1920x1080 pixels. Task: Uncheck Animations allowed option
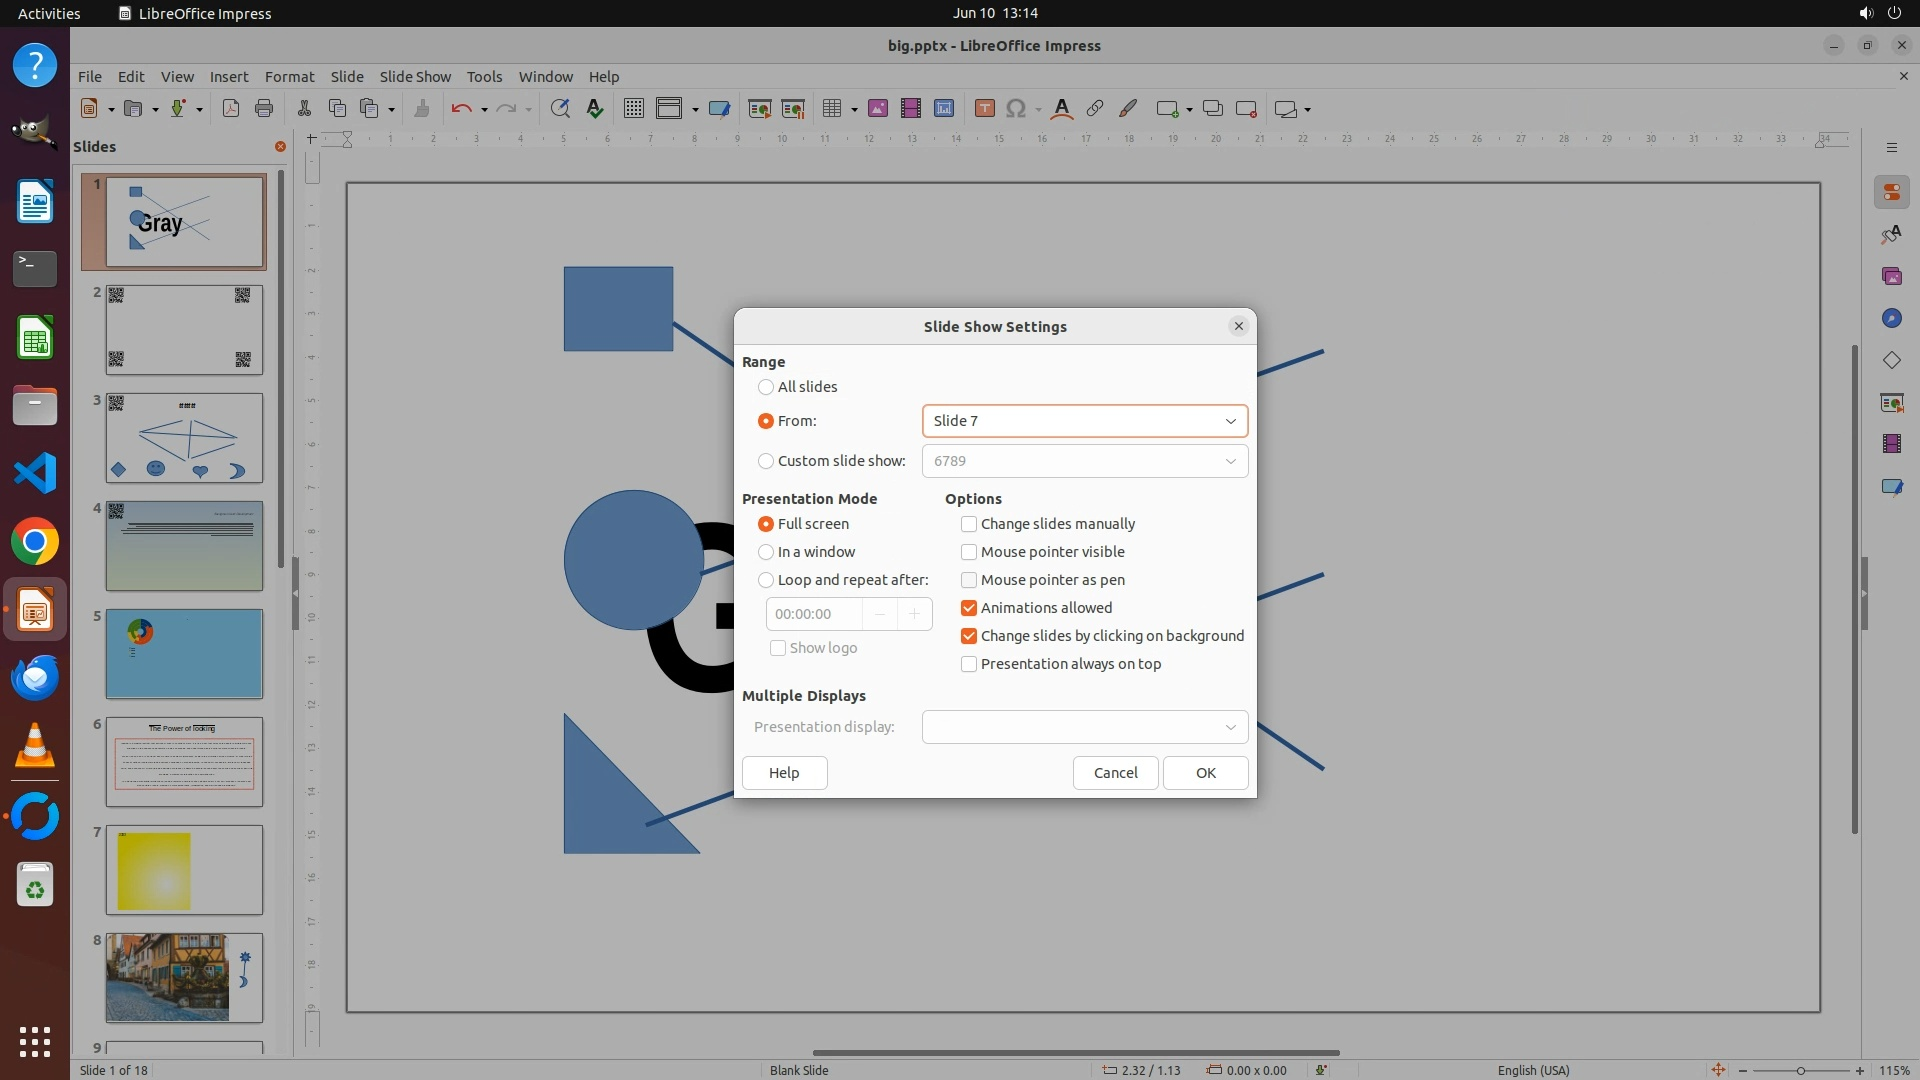pyautogui.click(x=969, y=608)
